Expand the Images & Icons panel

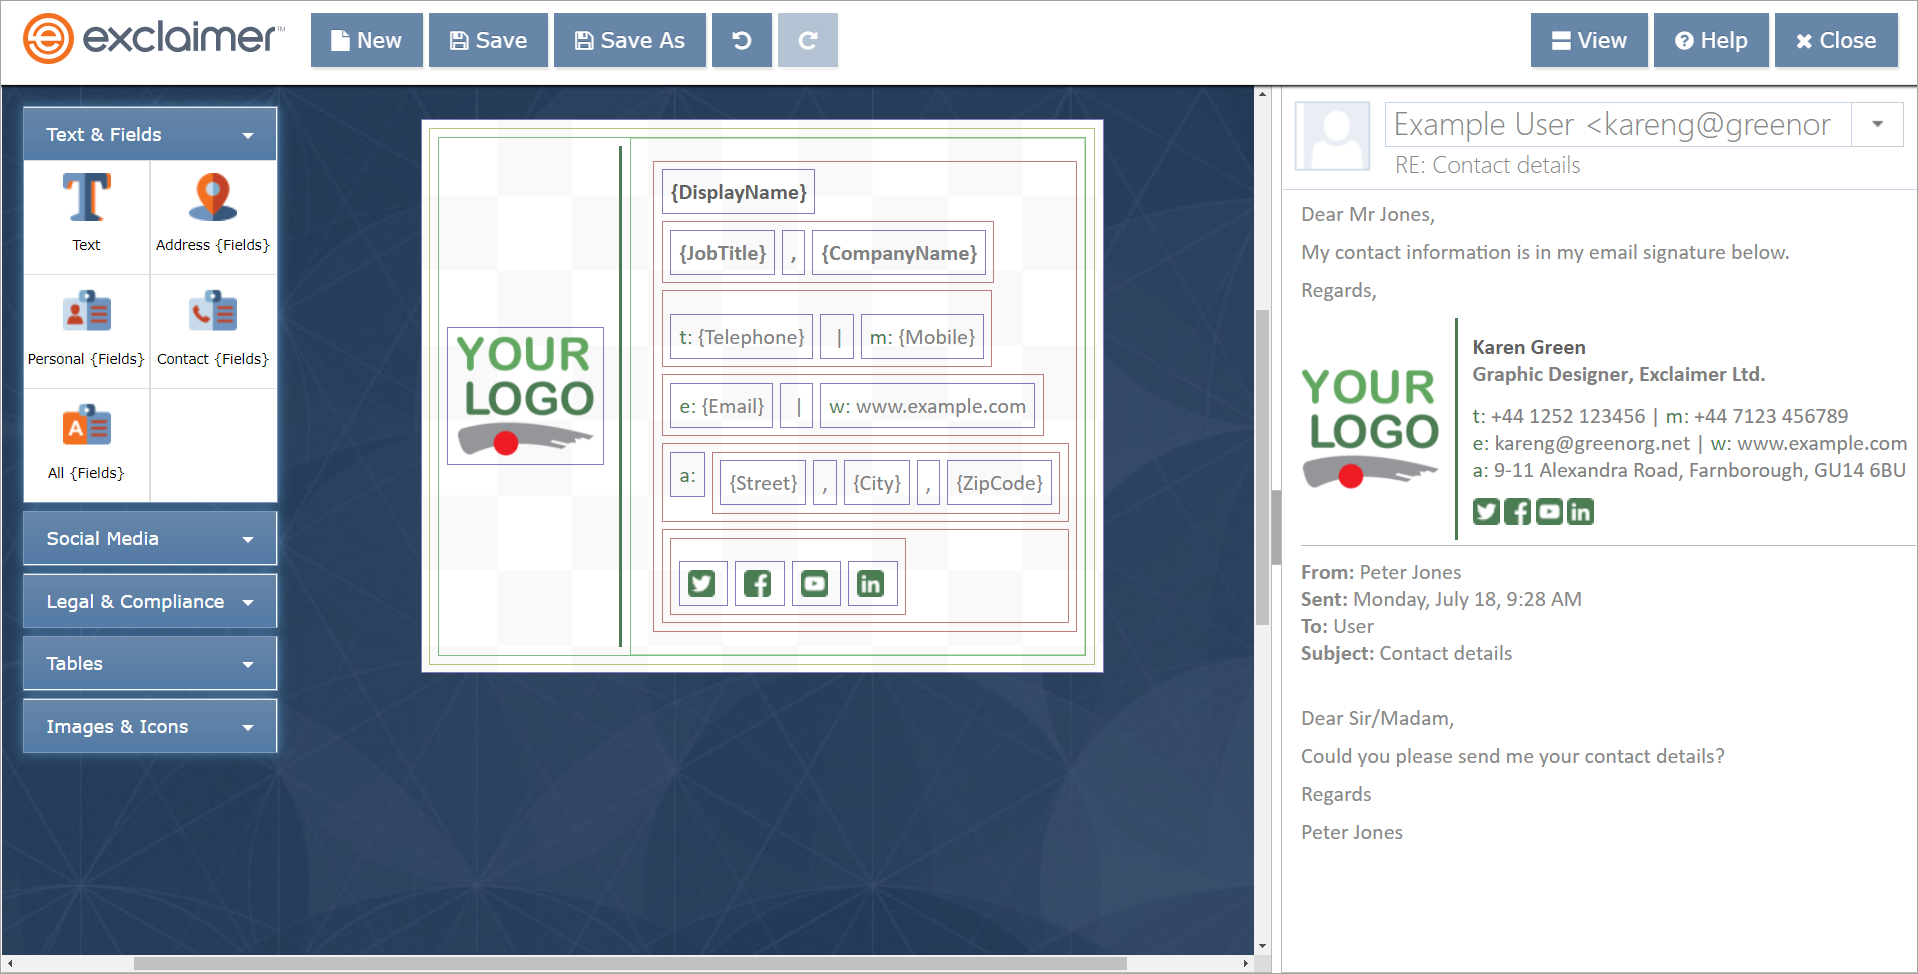(150, 727)
